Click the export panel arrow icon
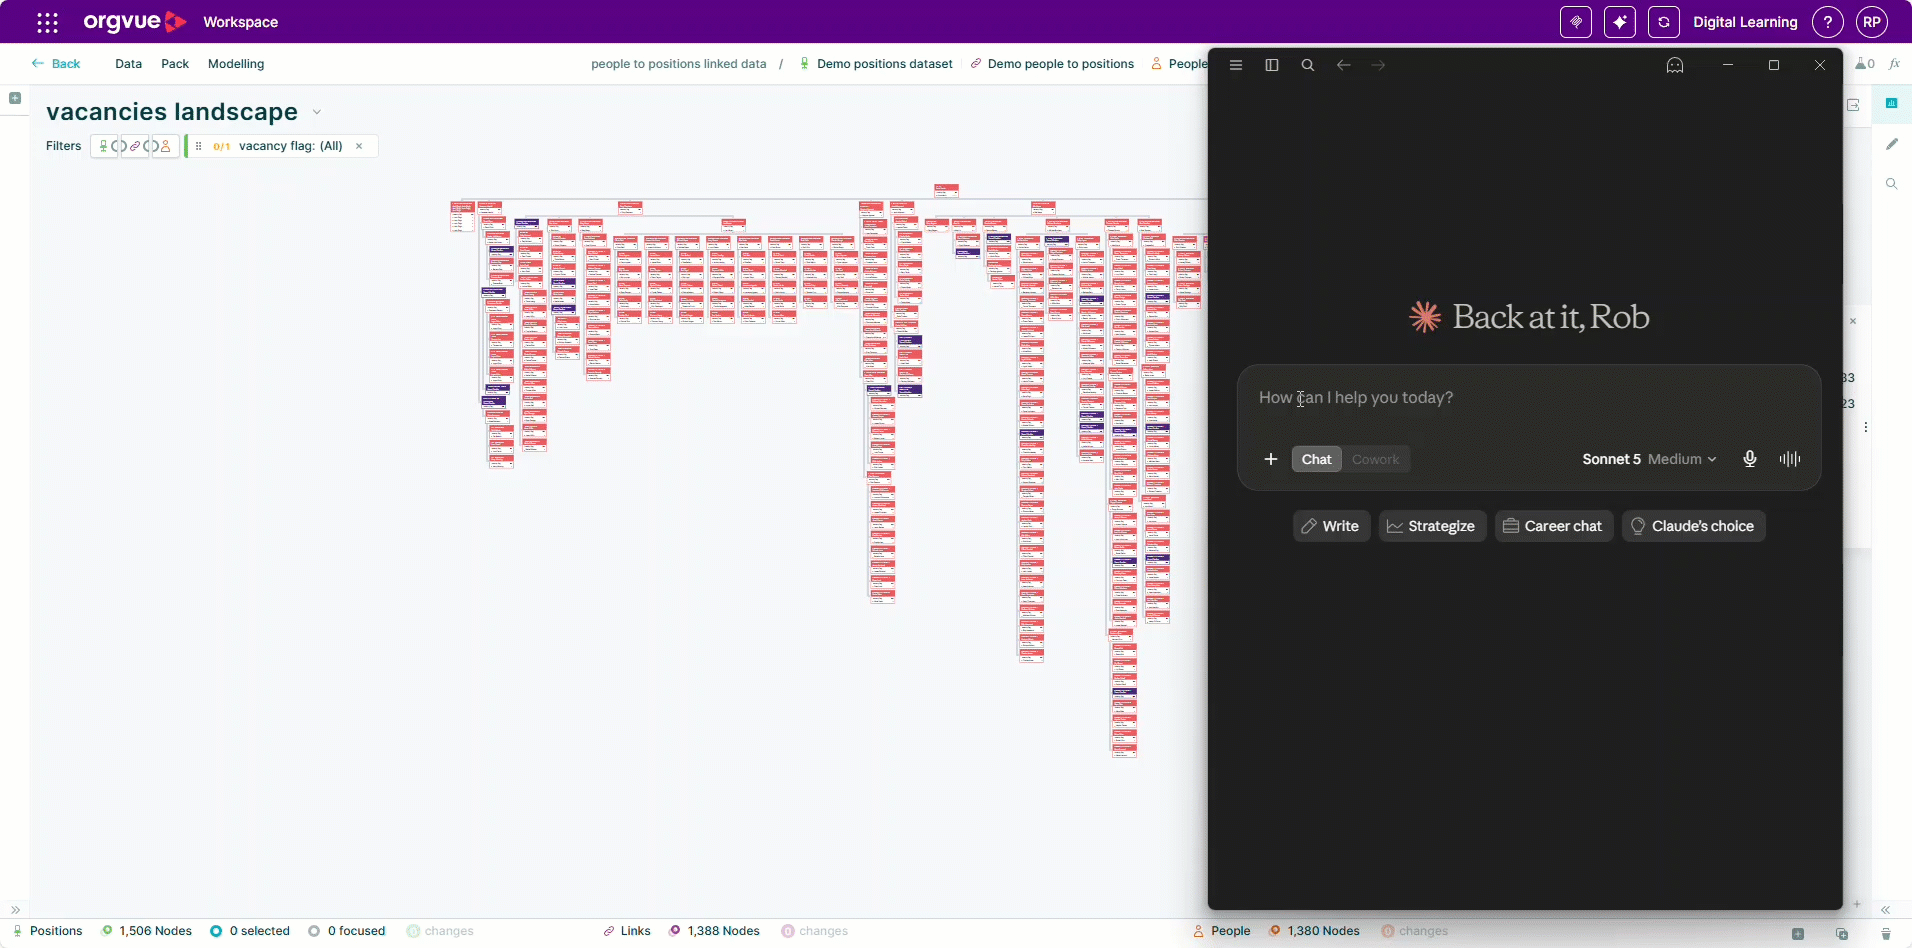 1853,105
